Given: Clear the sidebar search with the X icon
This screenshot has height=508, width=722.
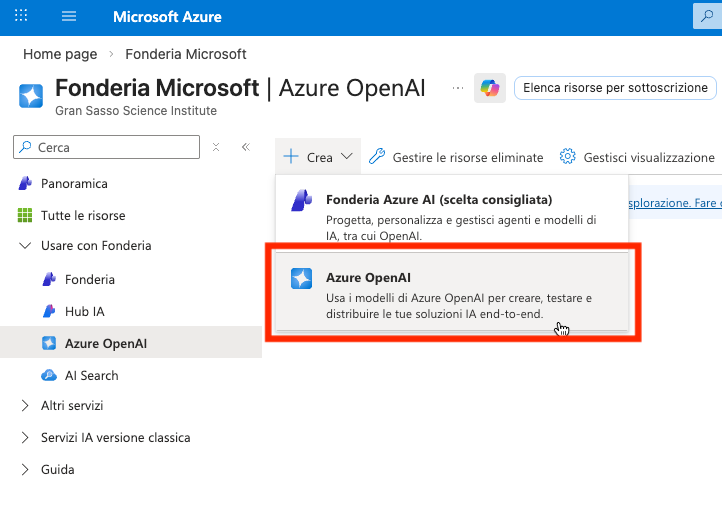Looking at the screenshot, I should pyautogui.click(x=216, y=147).
